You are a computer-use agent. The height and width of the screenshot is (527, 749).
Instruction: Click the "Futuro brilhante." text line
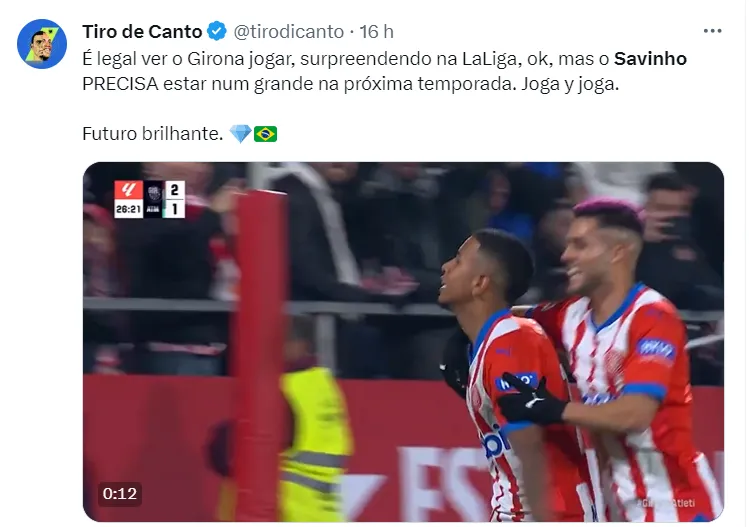(152, 134)
